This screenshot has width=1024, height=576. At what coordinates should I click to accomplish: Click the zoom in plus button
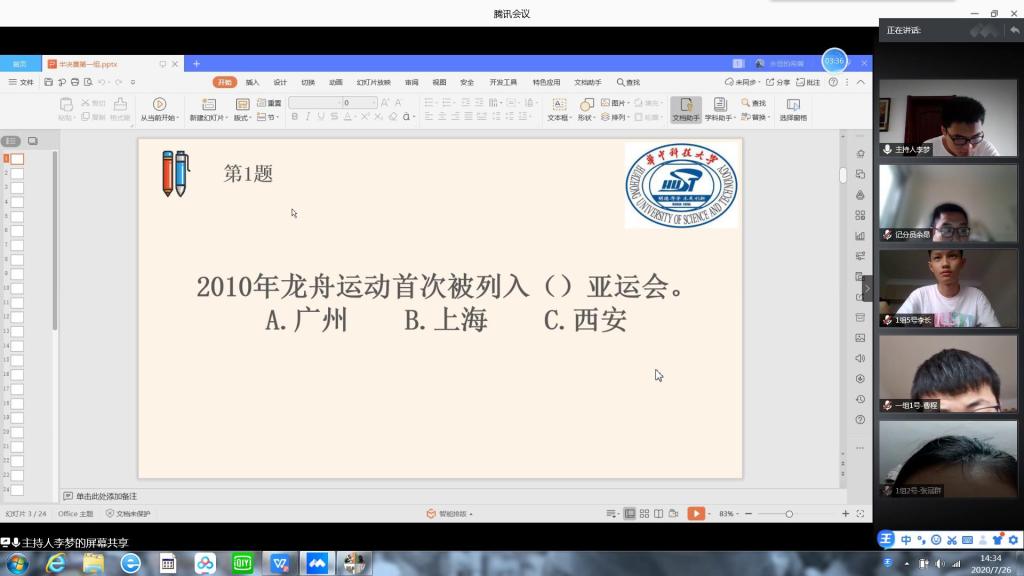coord(845,514)
